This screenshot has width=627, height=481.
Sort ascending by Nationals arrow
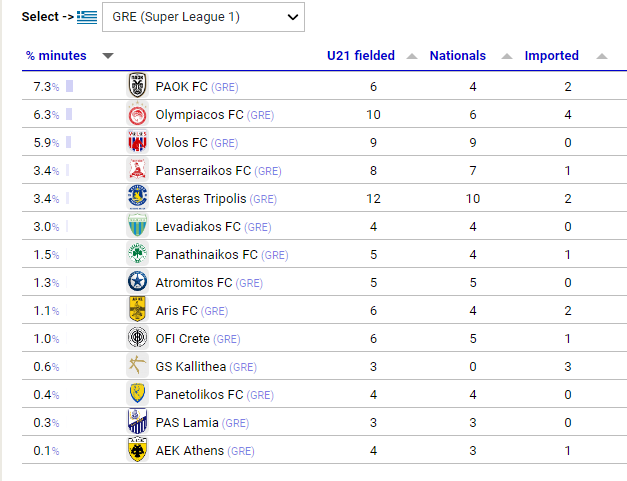[x=507, y=56]
